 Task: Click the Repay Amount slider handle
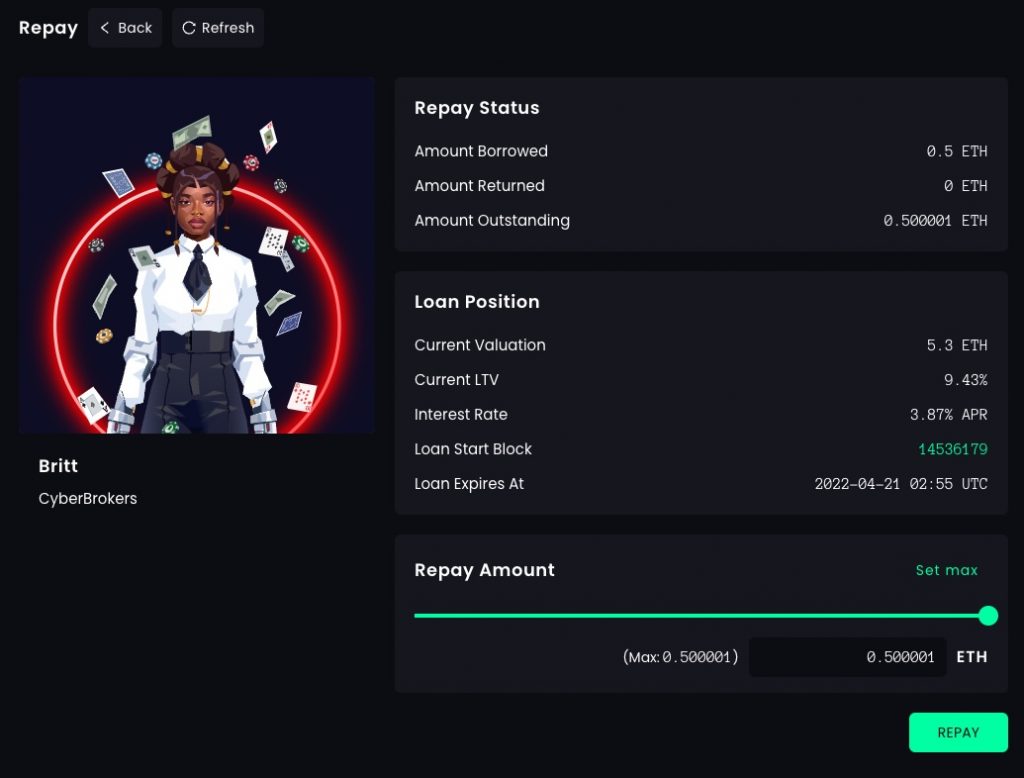pos(988,615)
